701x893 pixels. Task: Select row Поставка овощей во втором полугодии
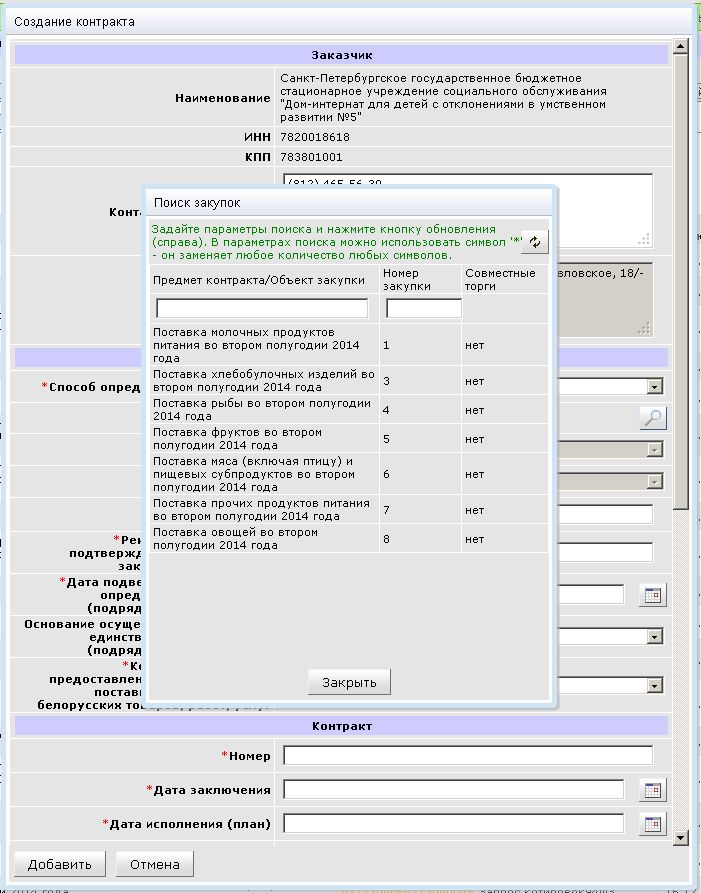(x=349, y=539)
